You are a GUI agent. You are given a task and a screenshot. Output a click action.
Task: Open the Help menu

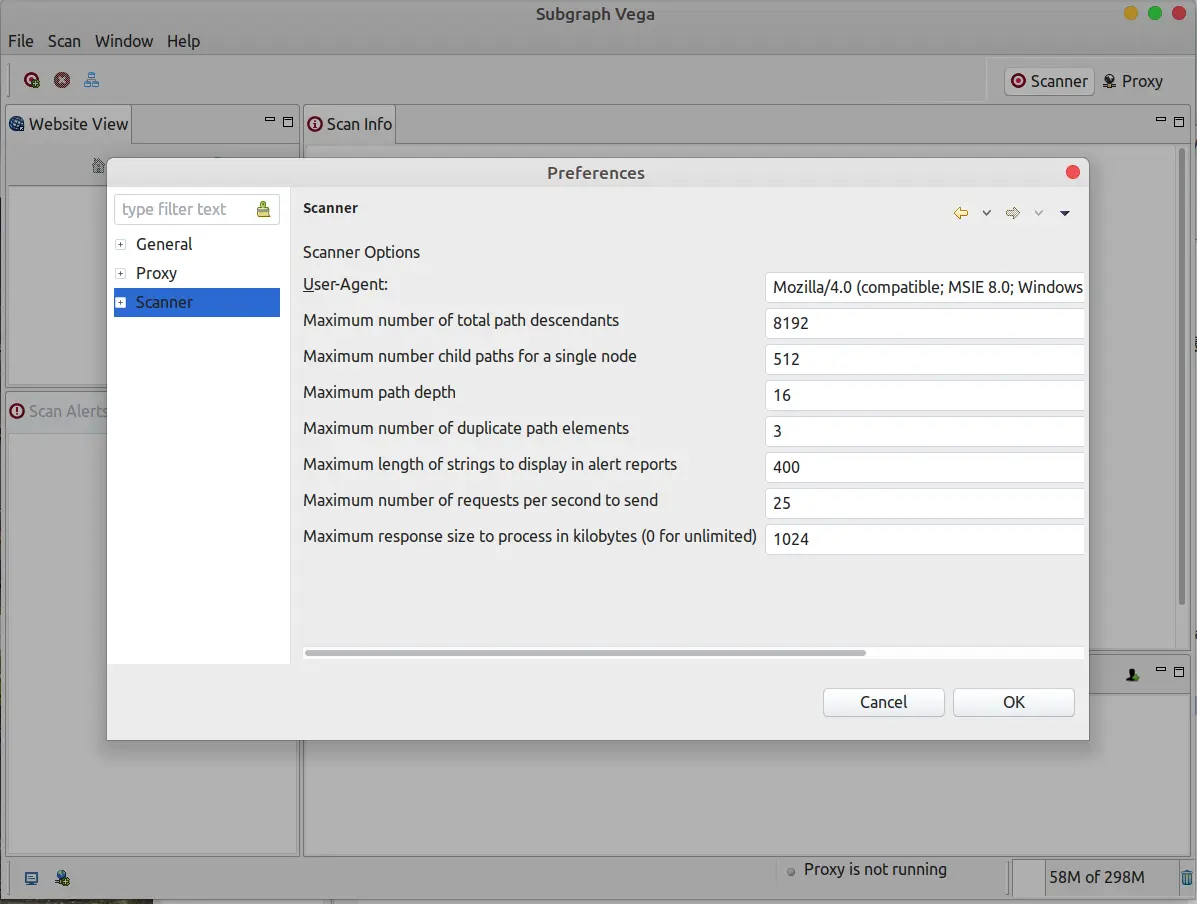183,41
